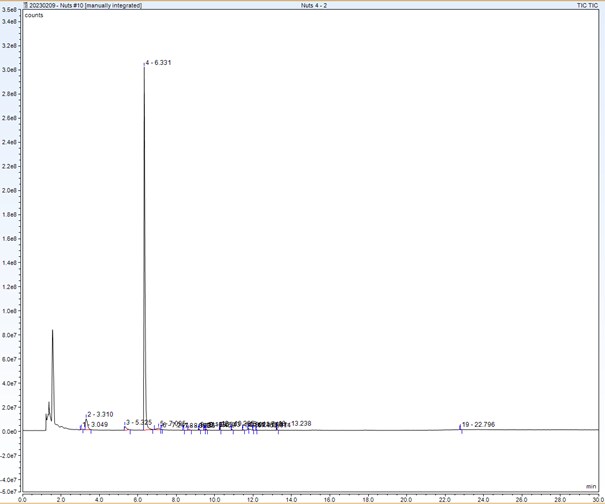The image size is (605, 504).
Task: Click the '3.049' peak retention label
Action: coord(99,425)
